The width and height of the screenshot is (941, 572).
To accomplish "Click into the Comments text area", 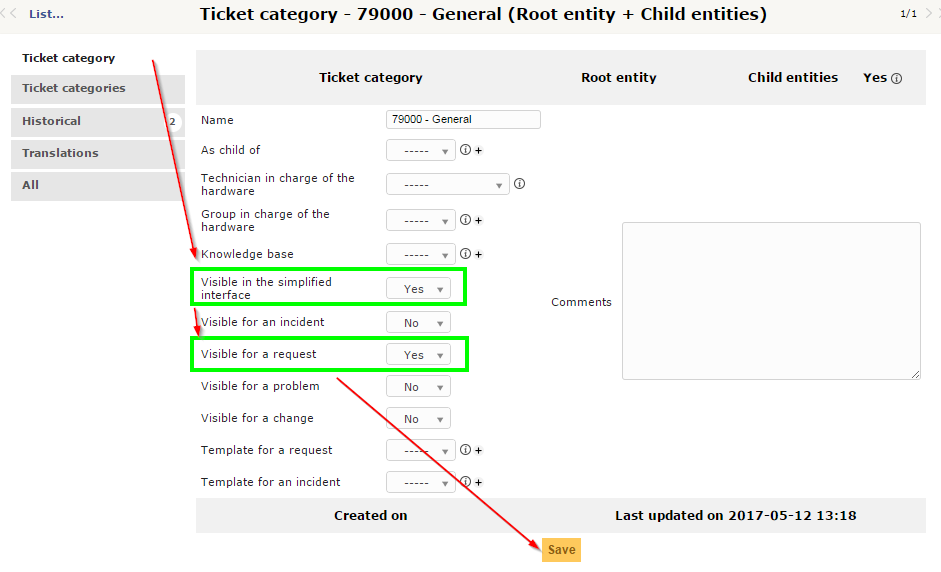I will (770, 300).
